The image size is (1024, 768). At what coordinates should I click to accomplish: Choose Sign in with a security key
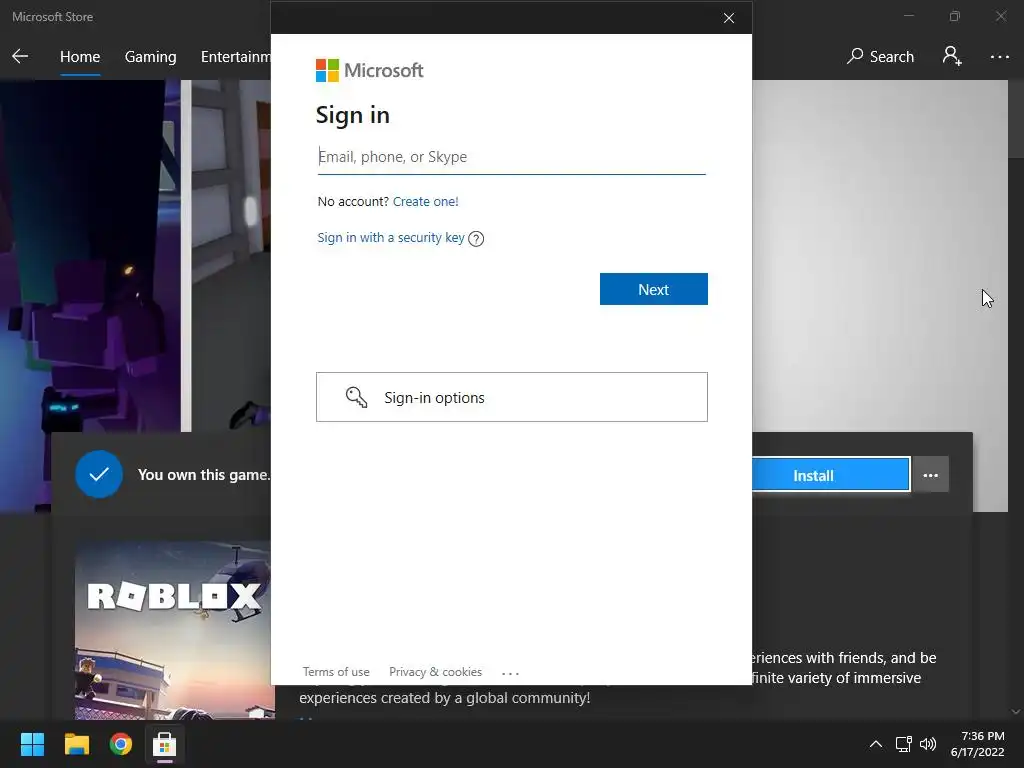click(x=391, y=238)
